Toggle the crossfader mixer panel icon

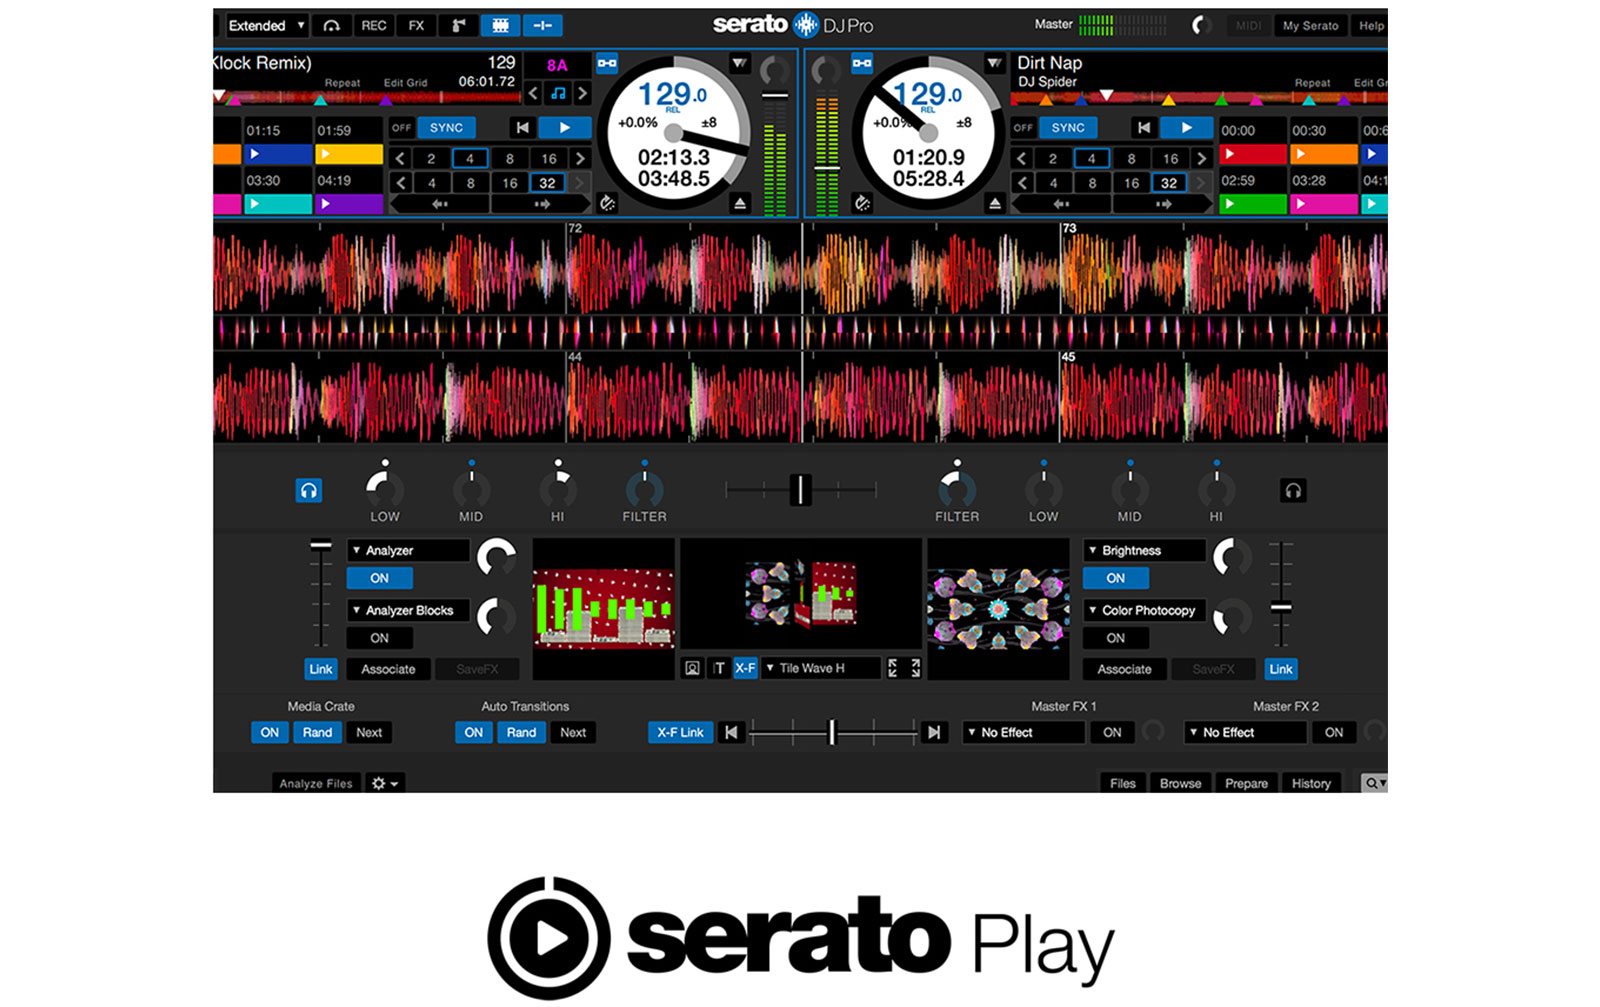click(543, 25)
